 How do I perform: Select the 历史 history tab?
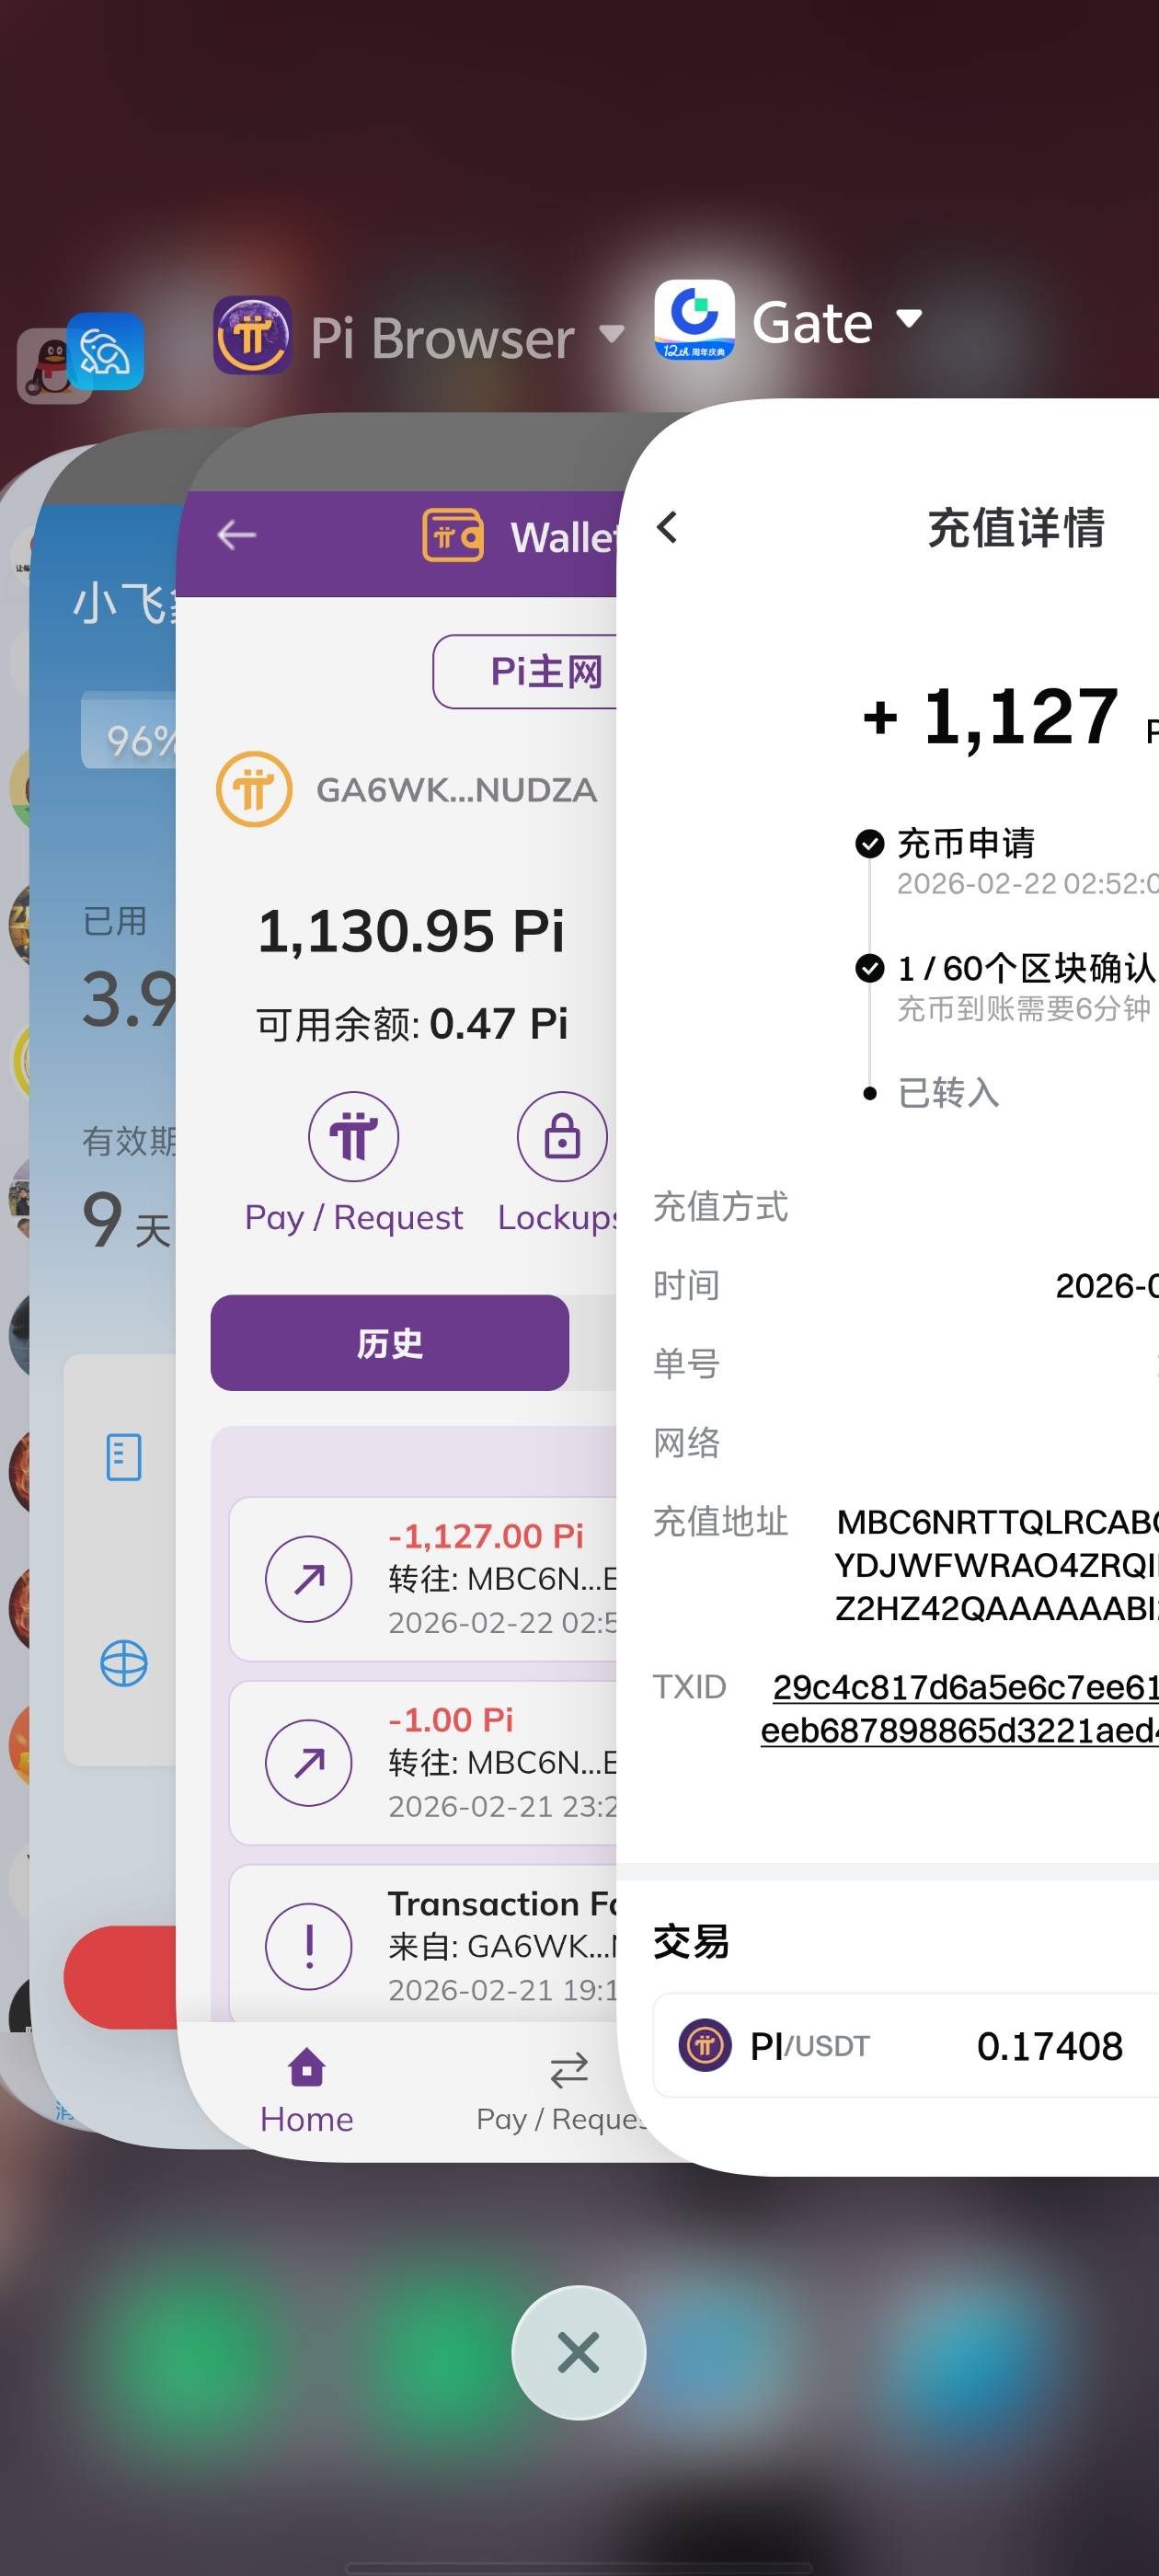[x=390, y=1343]
